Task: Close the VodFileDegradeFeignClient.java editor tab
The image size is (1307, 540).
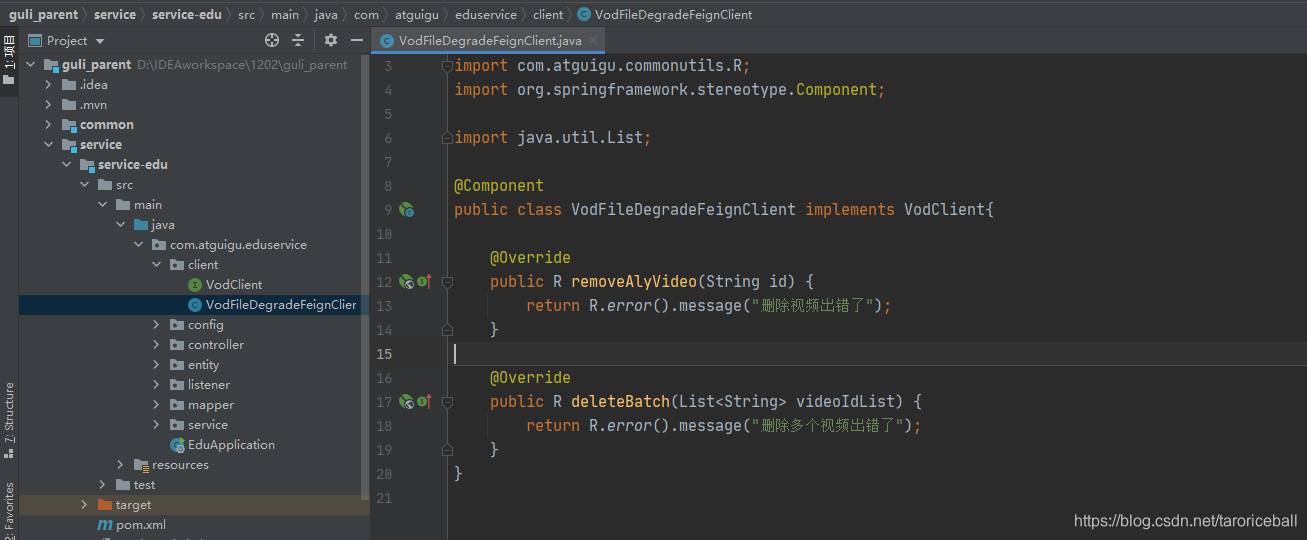Action: pyautogui.click(x=594, y=41)
